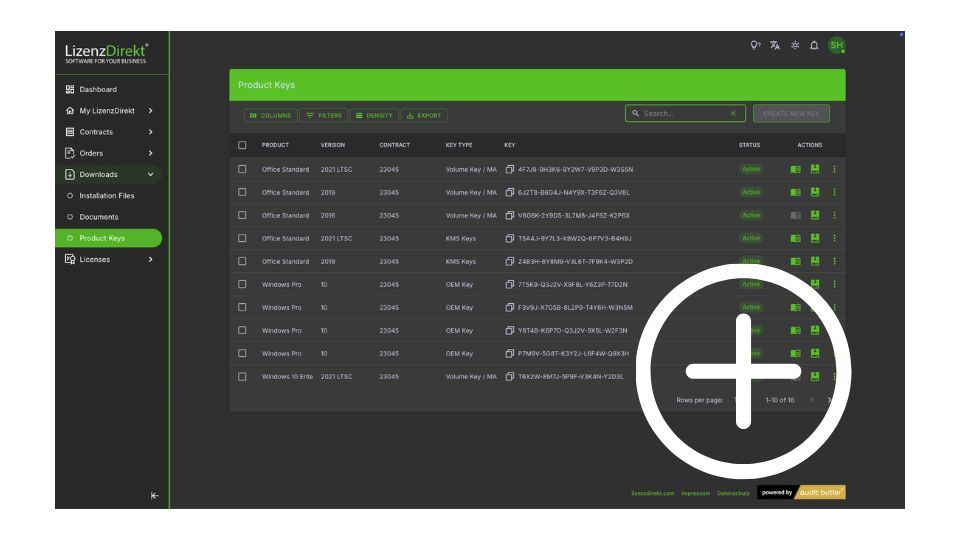This screenshot has height=540, width=960.
Task: Check the Office Standard 2016 row checkbox
Action: (242, 215)
